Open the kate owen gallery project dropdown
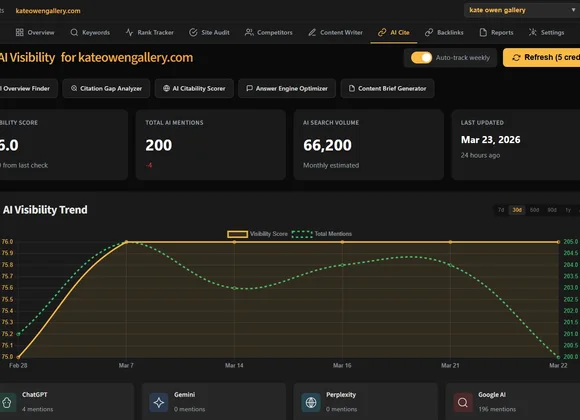 point(522,10)
